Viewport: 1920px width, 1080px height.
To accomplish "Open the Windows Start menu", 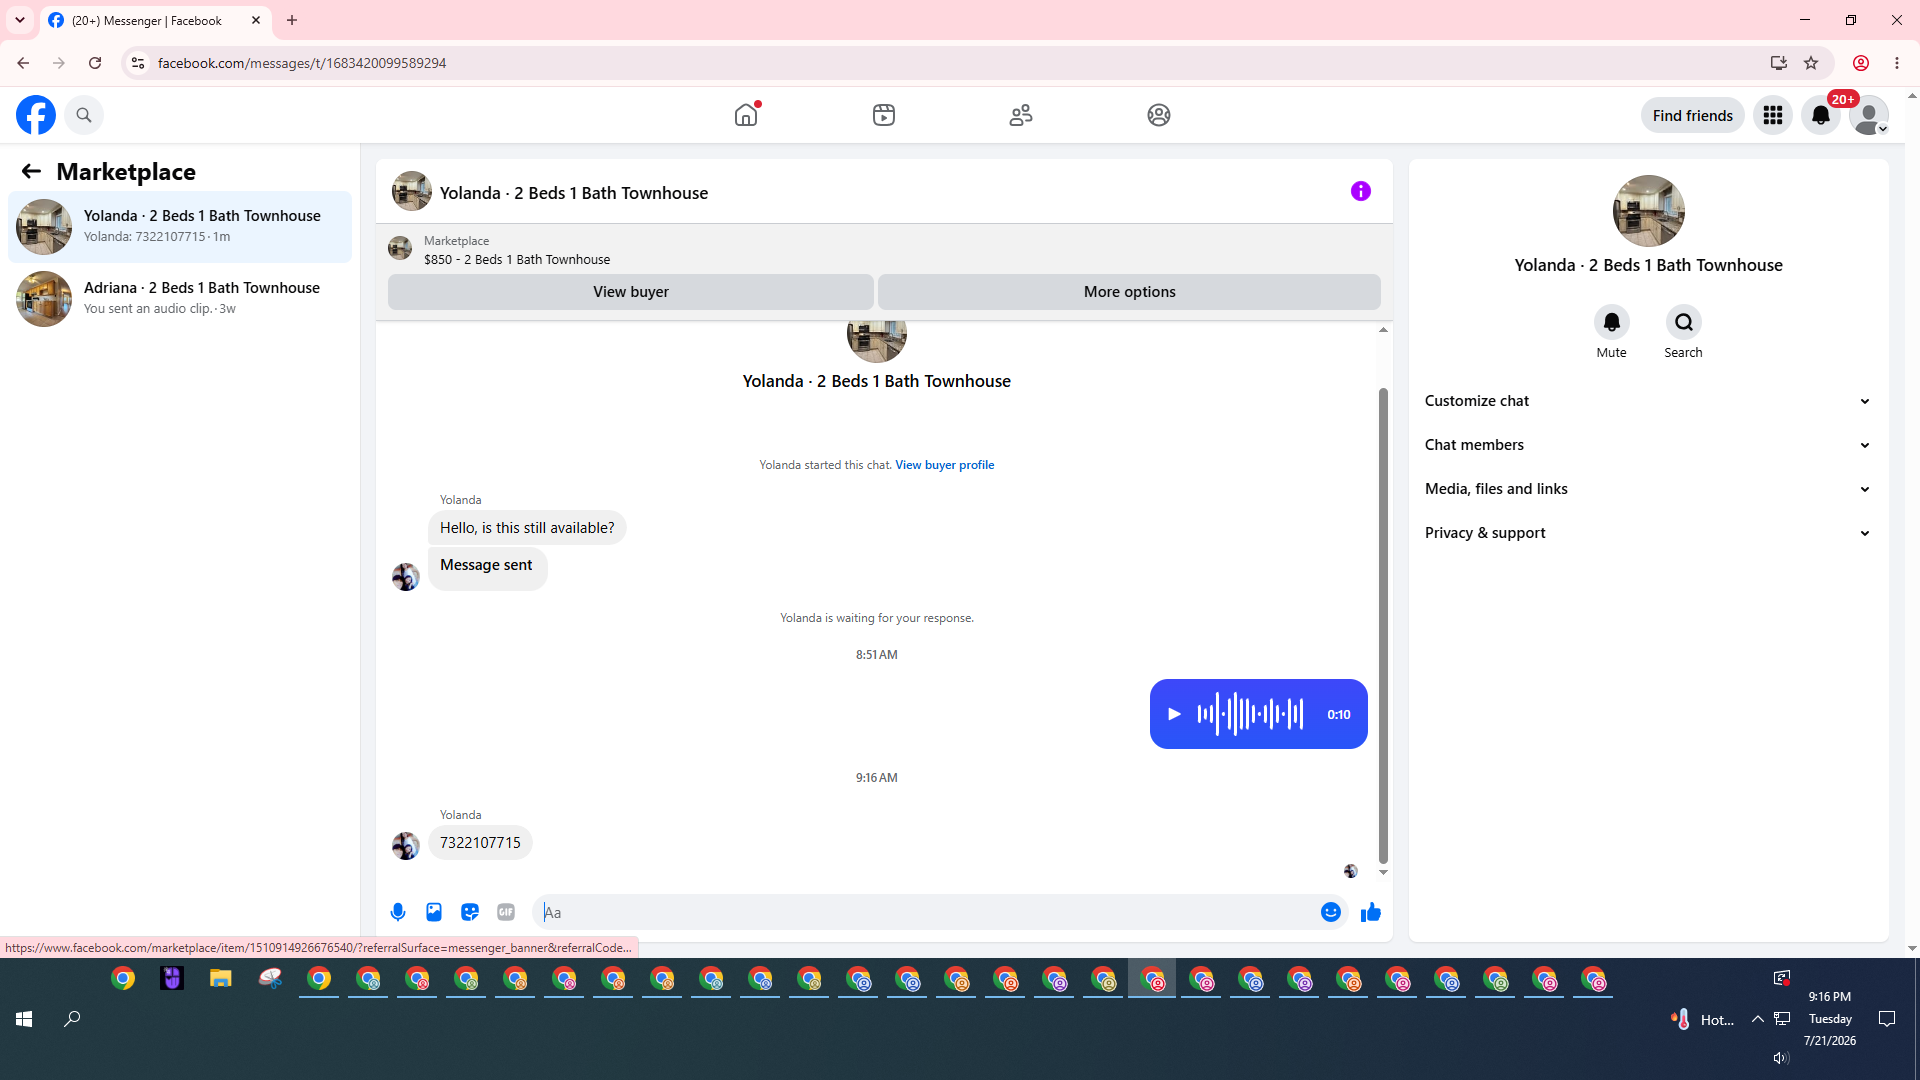I will (24, 1019).
